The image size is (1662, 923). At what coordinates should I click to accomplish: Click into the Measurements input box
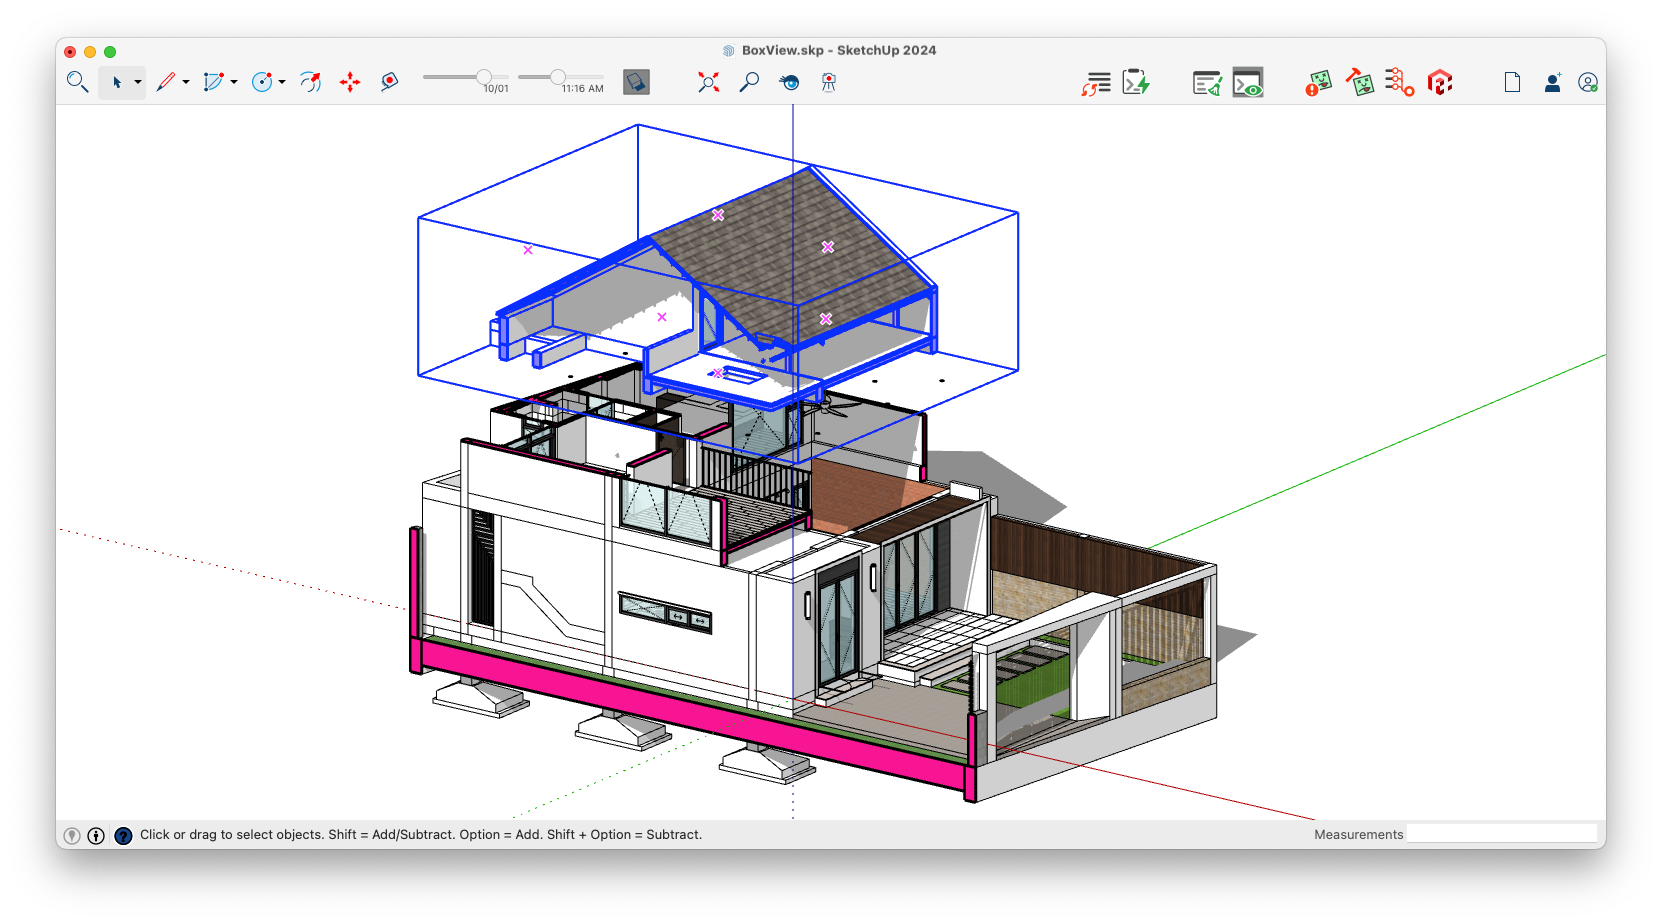click(1501, 834)
